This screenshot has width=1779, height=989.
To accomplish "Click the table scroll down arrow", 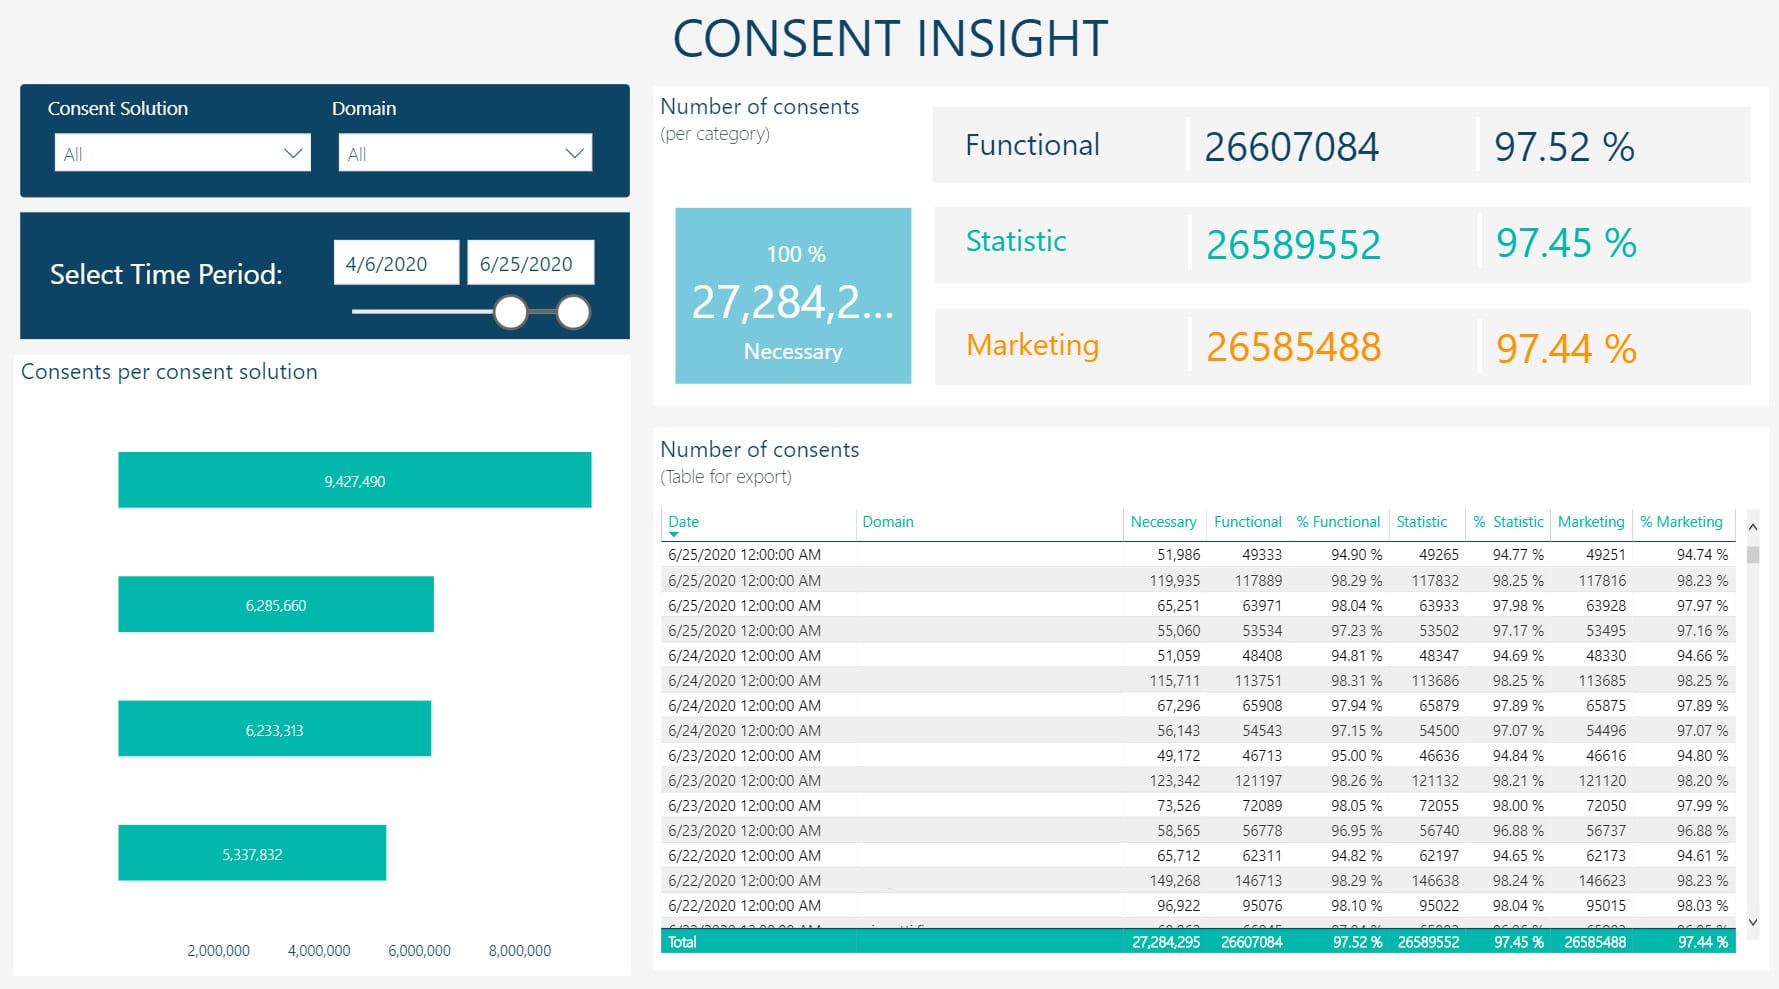I will pyautogui.click(x=1752, y=922).
